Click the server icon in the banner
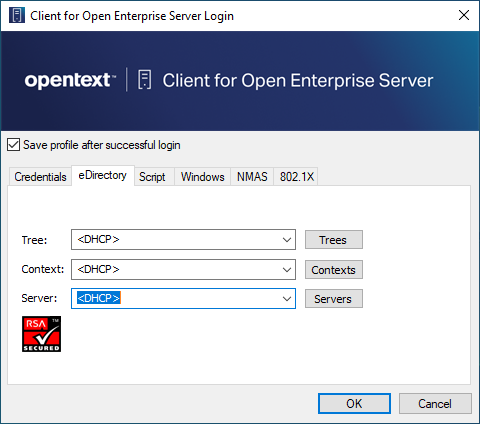 [145, 80]
